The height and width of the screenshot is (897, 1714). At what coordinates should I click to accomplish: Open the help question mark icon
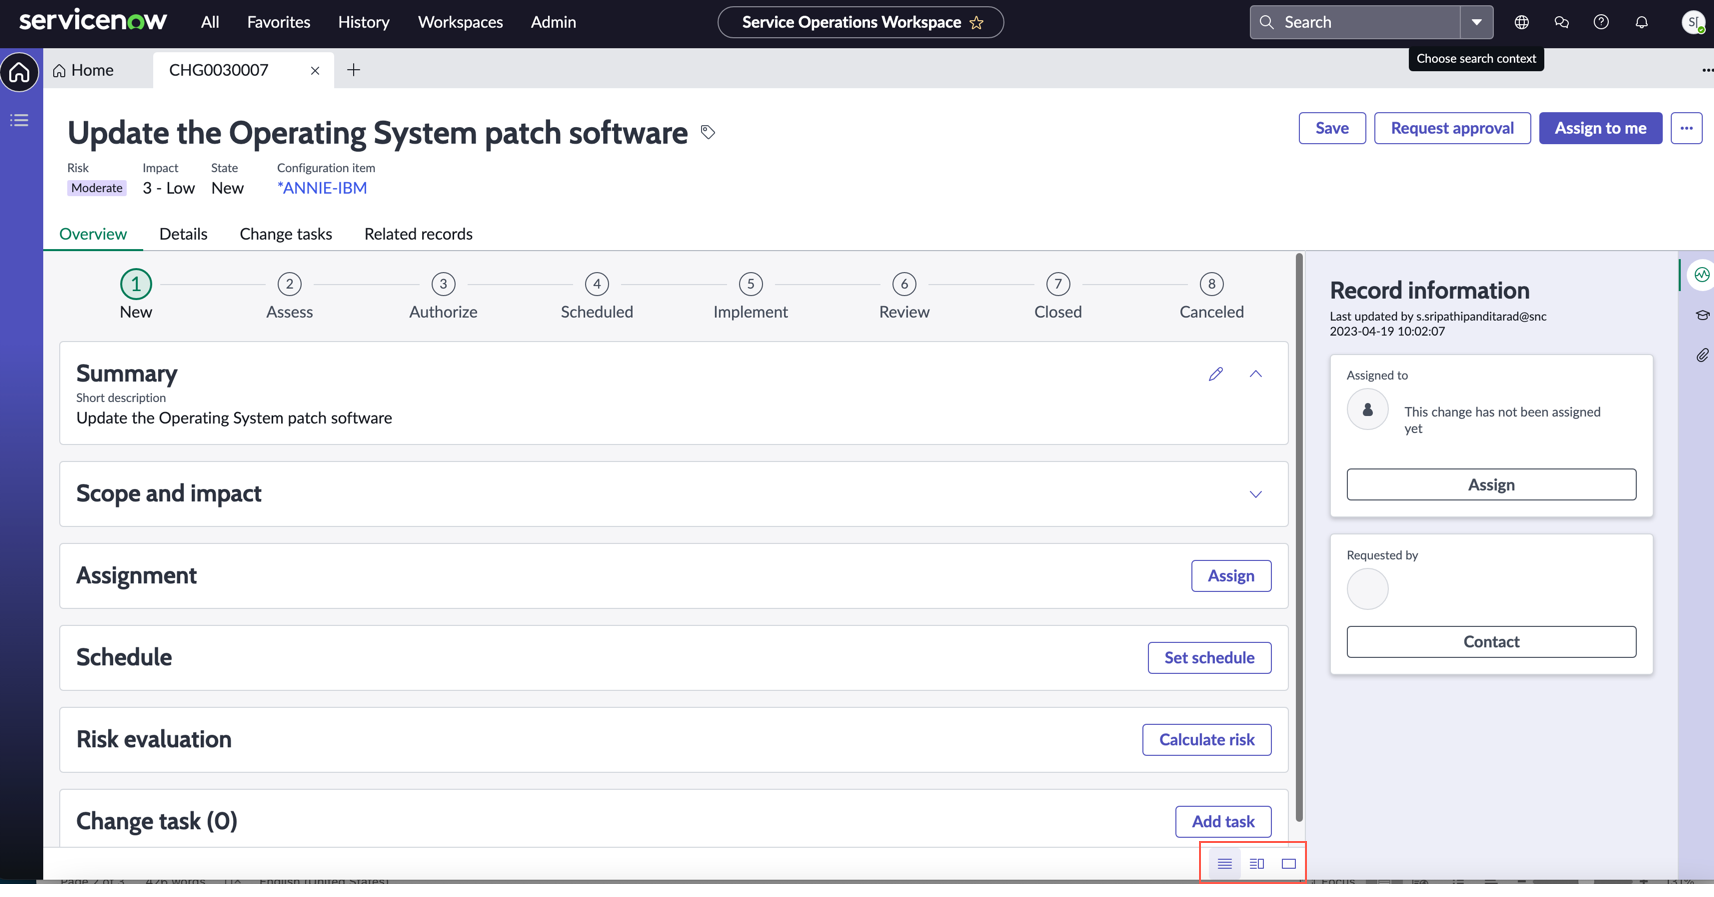point(1602,22)
